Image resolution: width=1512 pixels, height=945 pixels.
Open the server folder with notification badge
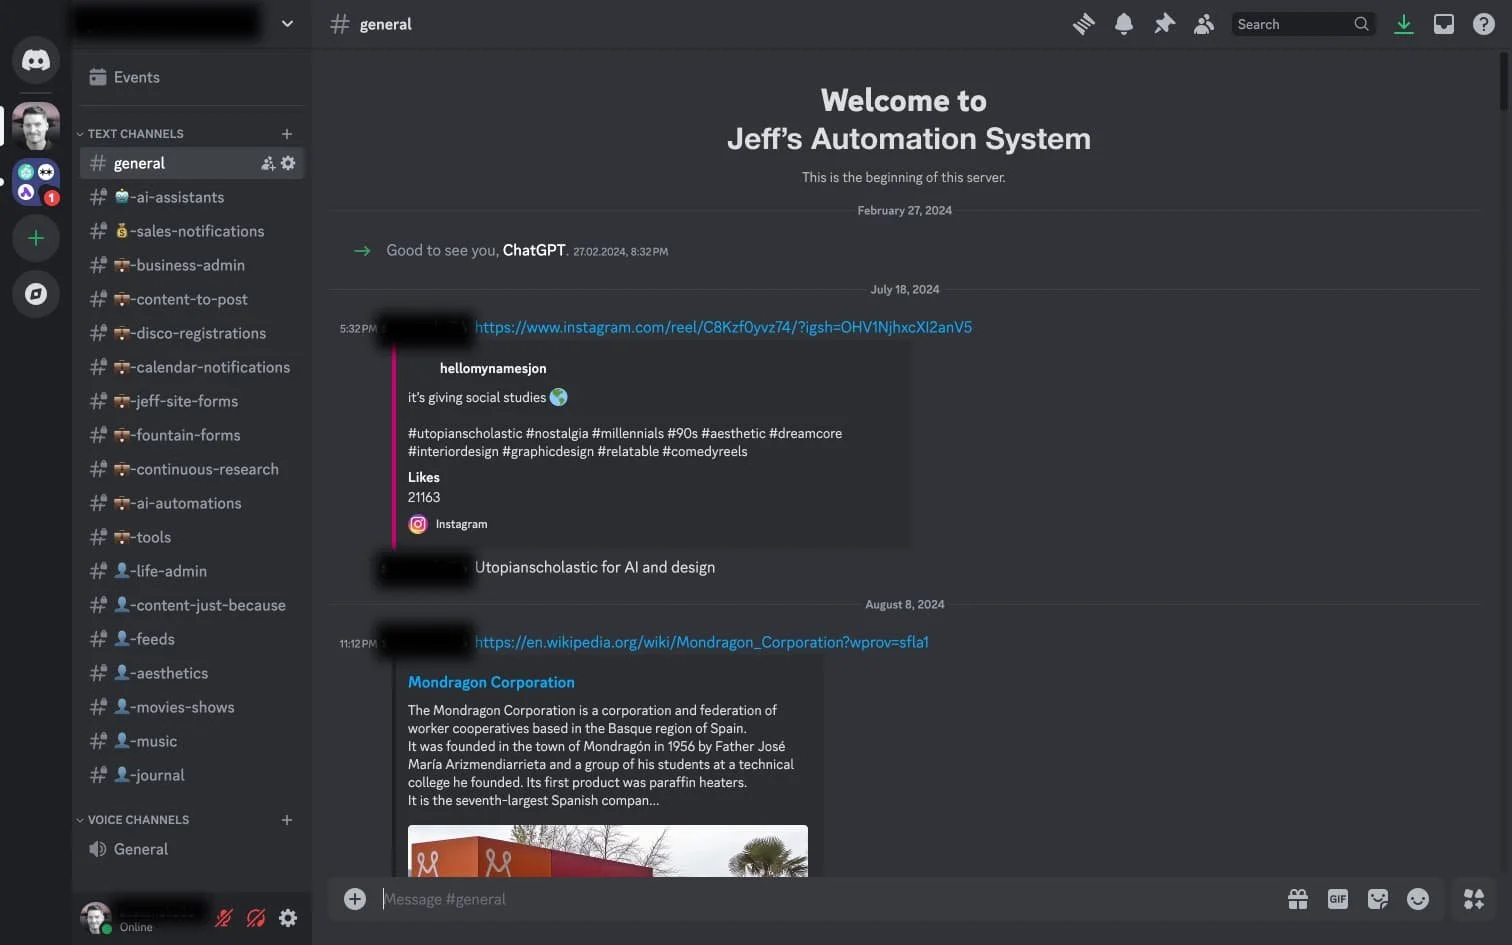(36, 183)
